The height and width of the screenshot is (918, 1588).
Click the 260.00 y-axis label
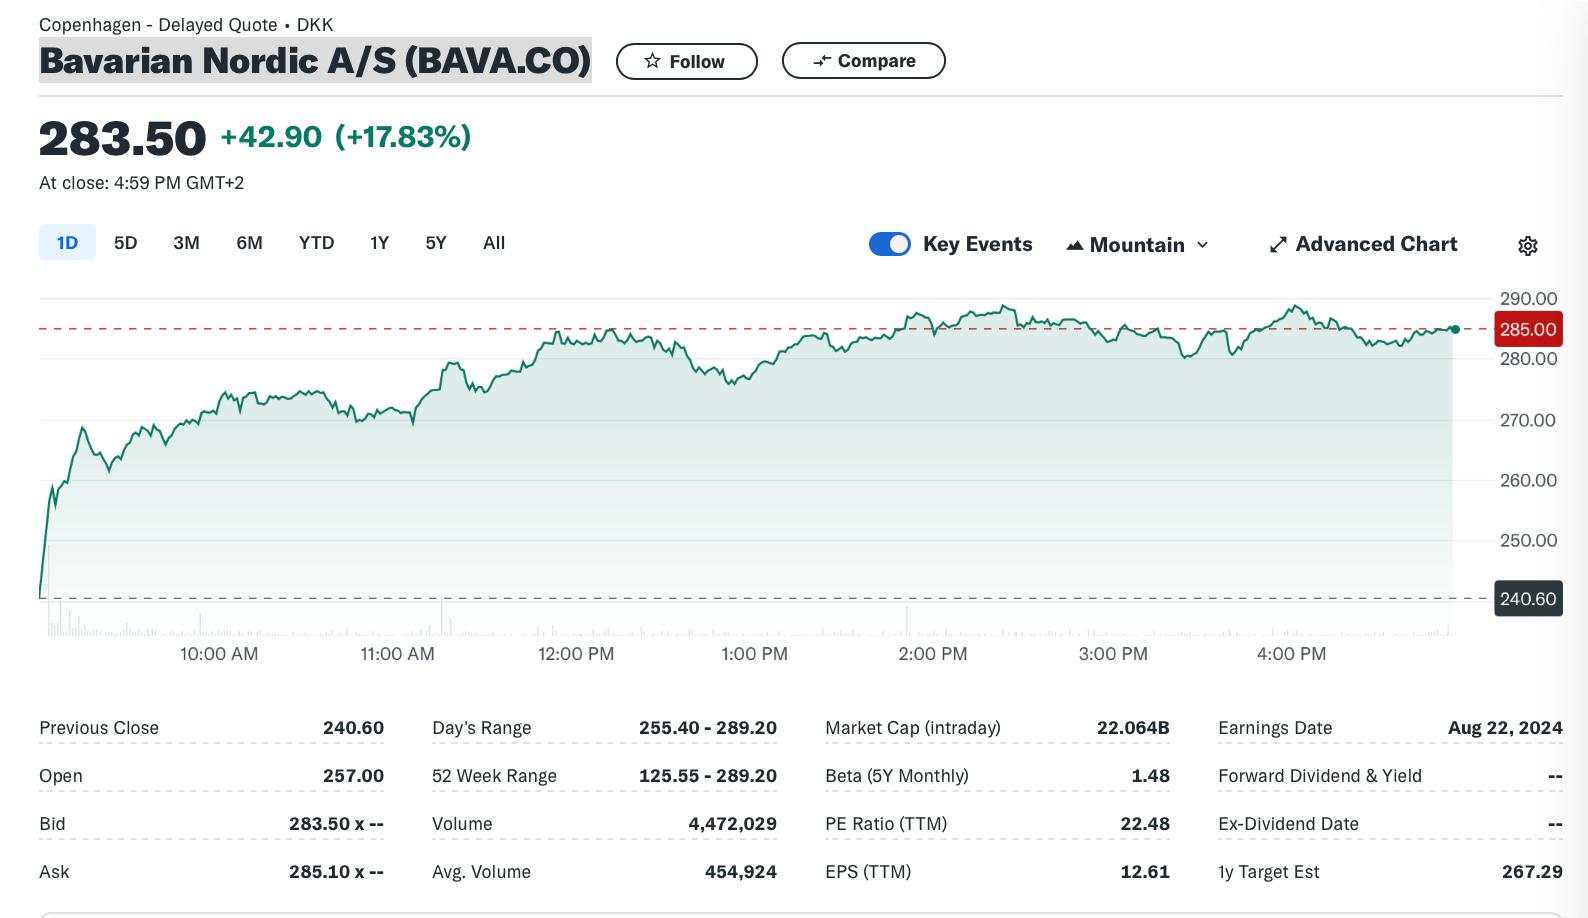coord(1528,481)
